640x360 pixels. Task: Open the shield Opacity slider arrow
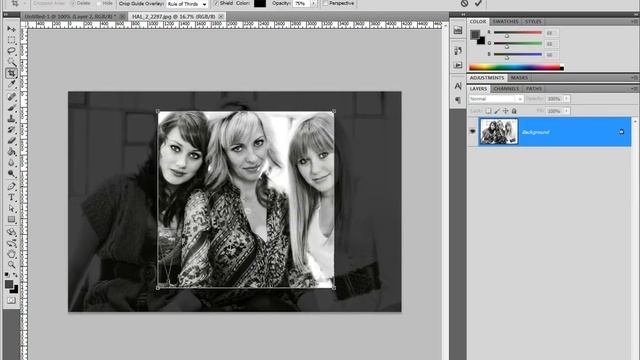pos(313,3)
